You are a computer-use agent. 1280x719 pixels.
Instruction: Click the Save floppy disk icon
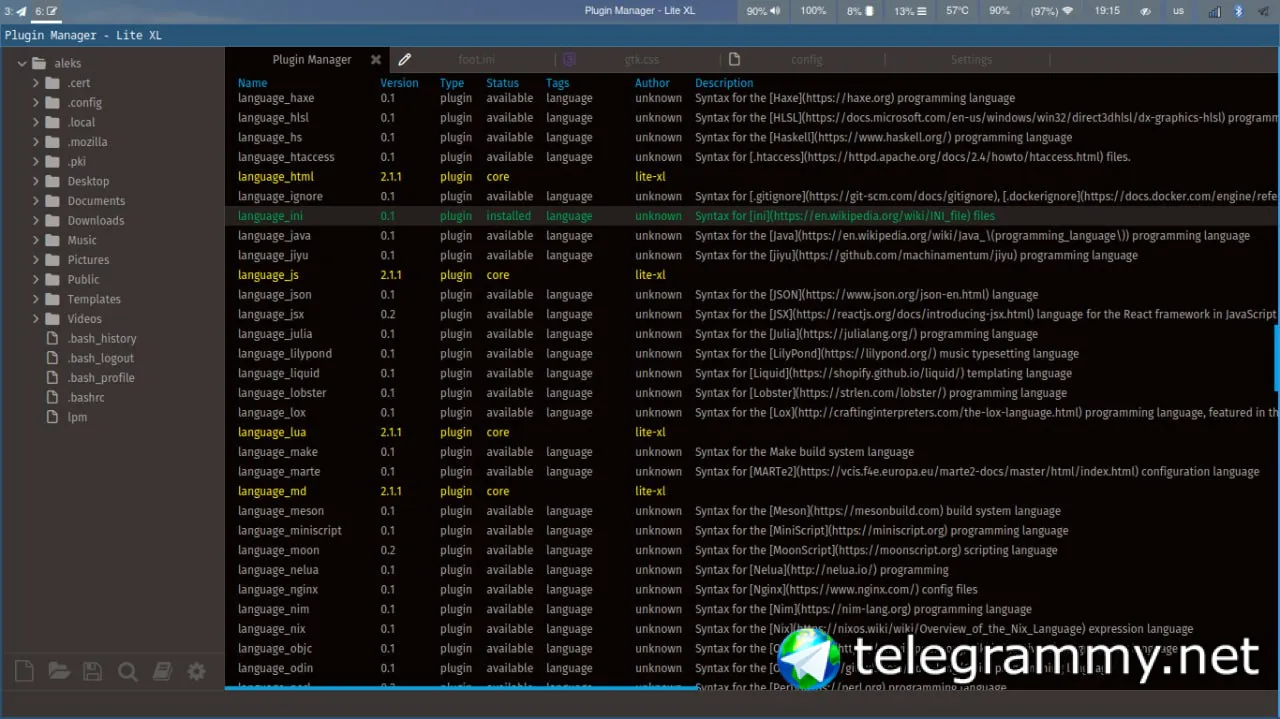point(92,672)
